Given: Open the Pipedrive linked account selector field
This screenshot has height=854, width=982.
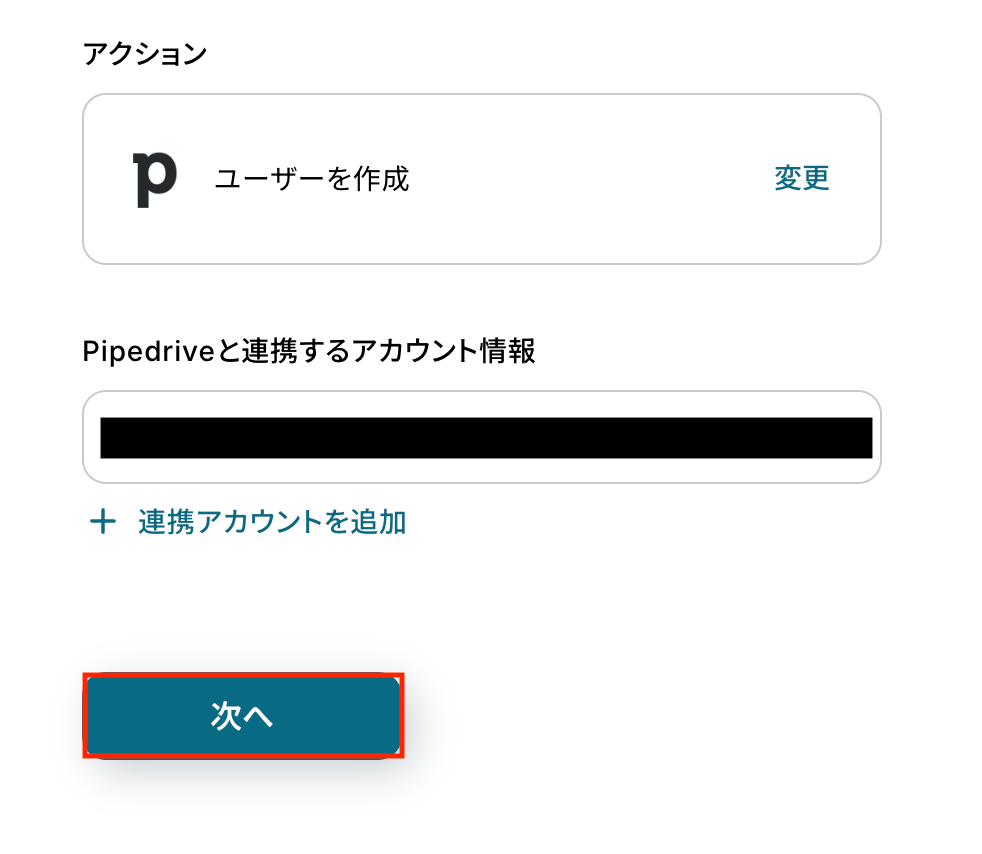Looking at the screenshot, I should pos(482,437).
